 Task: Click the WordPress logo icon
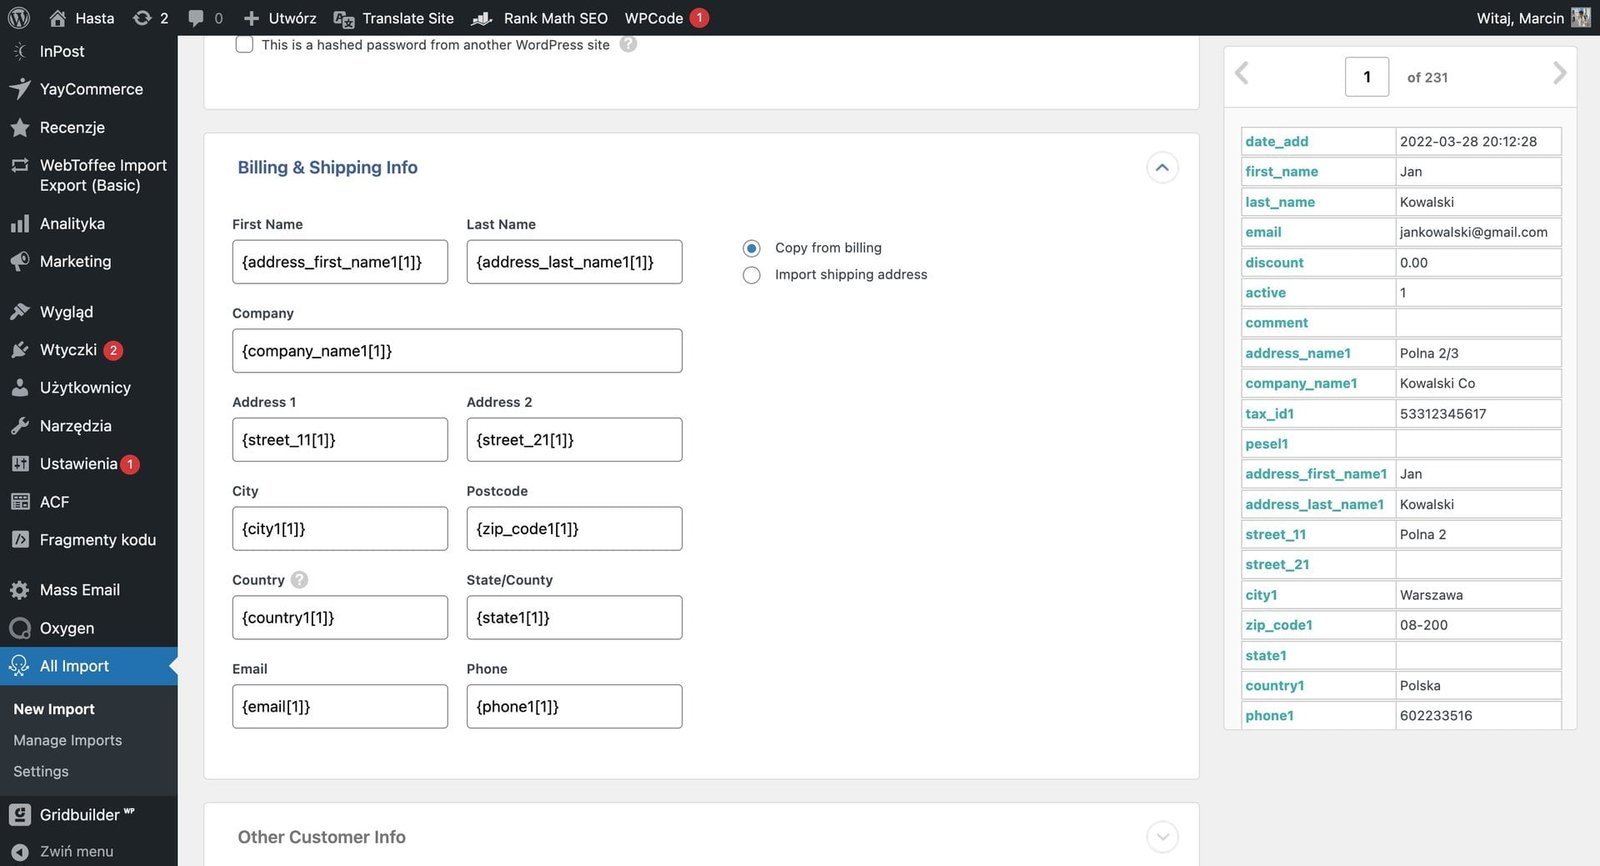coord(19,18)
